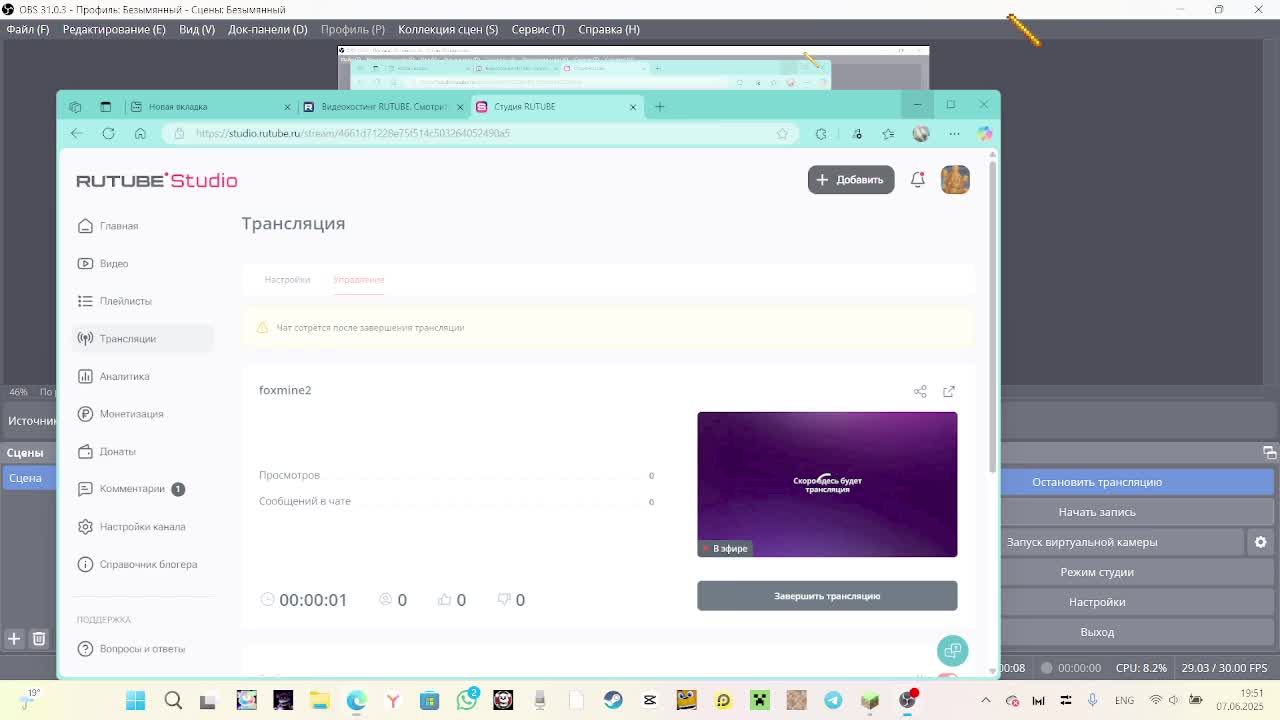The width and height of the screenshot is (1280, 720).
Task: Open Windows taskbar search
Action: pos(173,700)
